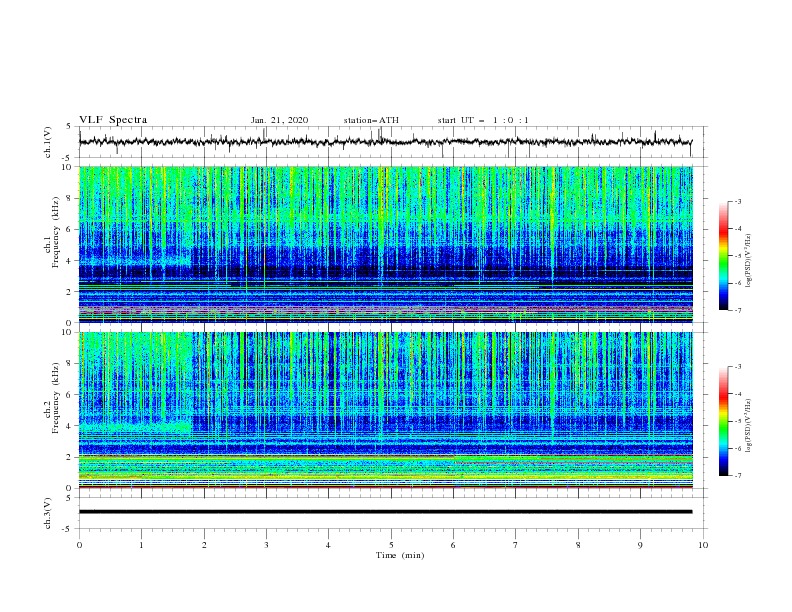
Task: Select the date label "Jan. 21, 2020"
Action: click(279, 120)
